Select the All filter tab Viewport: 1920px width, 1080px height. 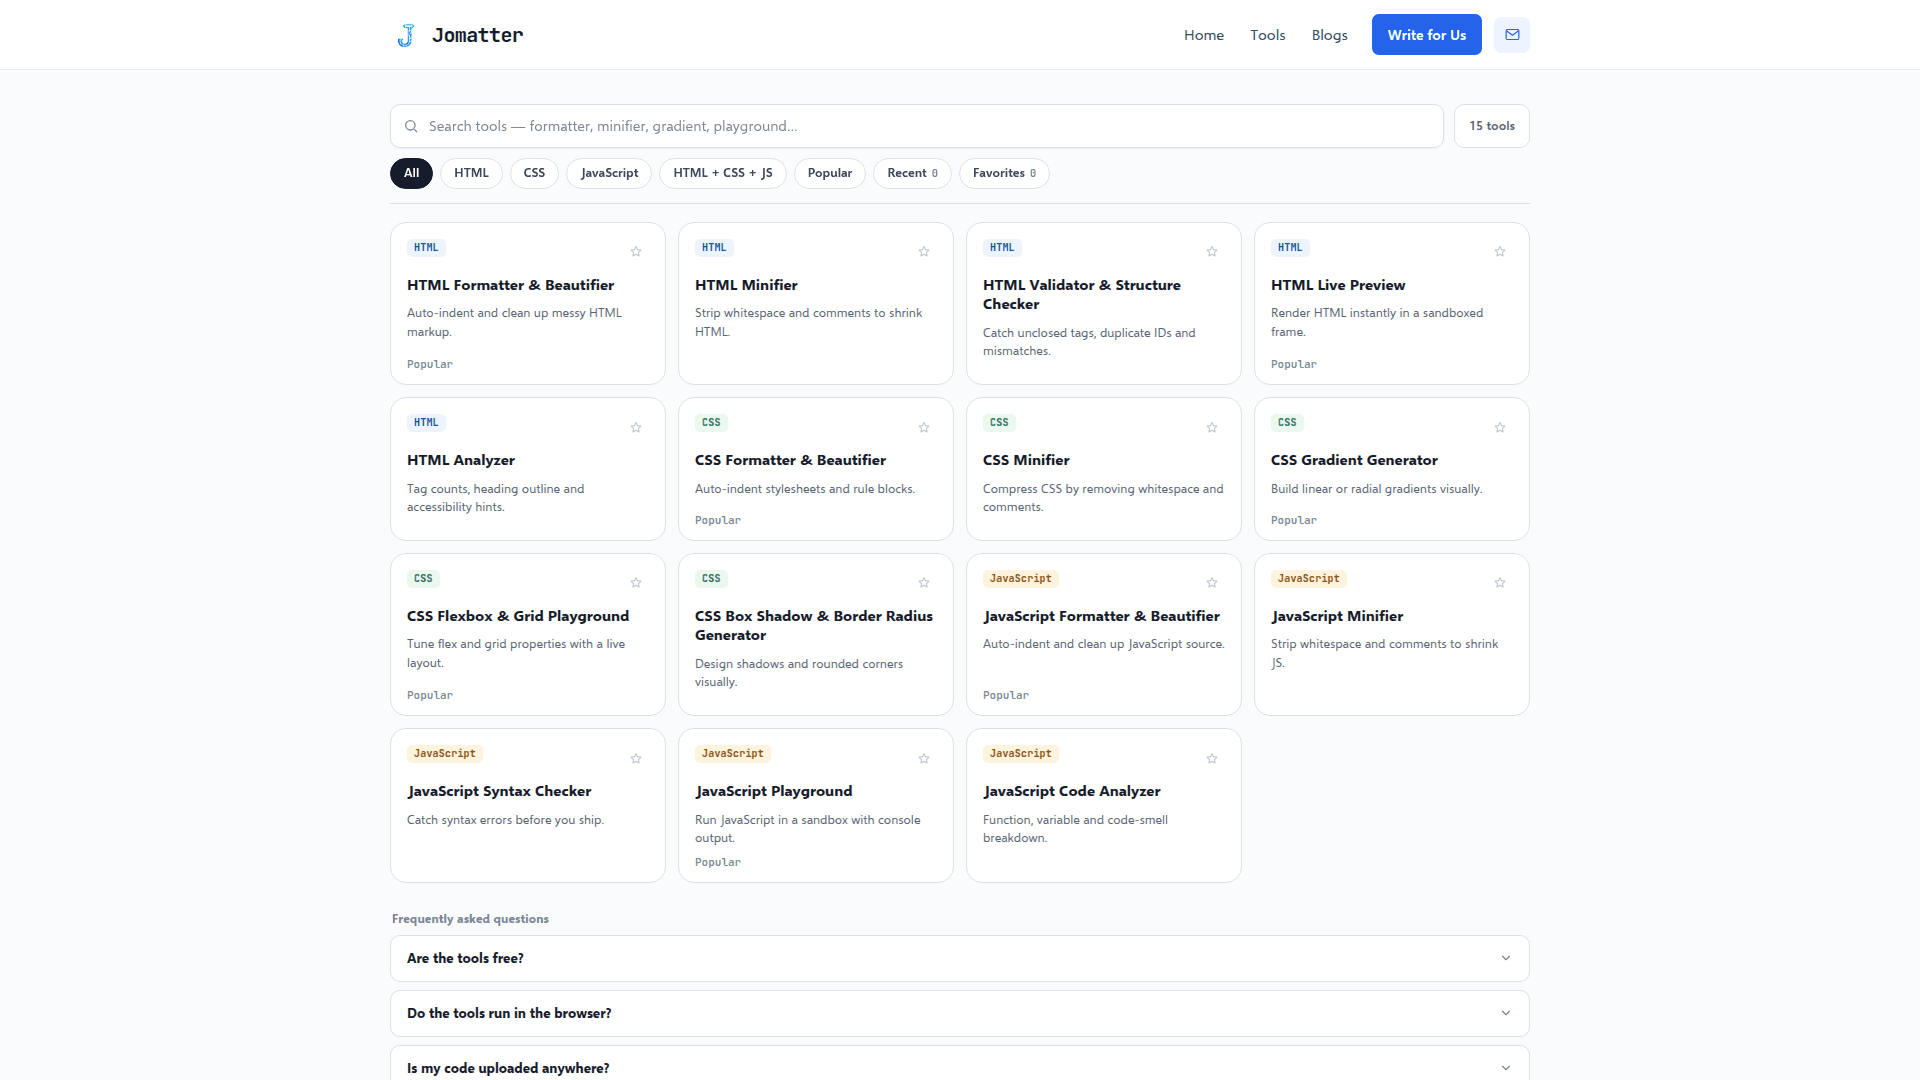click(x=411, y=173)
